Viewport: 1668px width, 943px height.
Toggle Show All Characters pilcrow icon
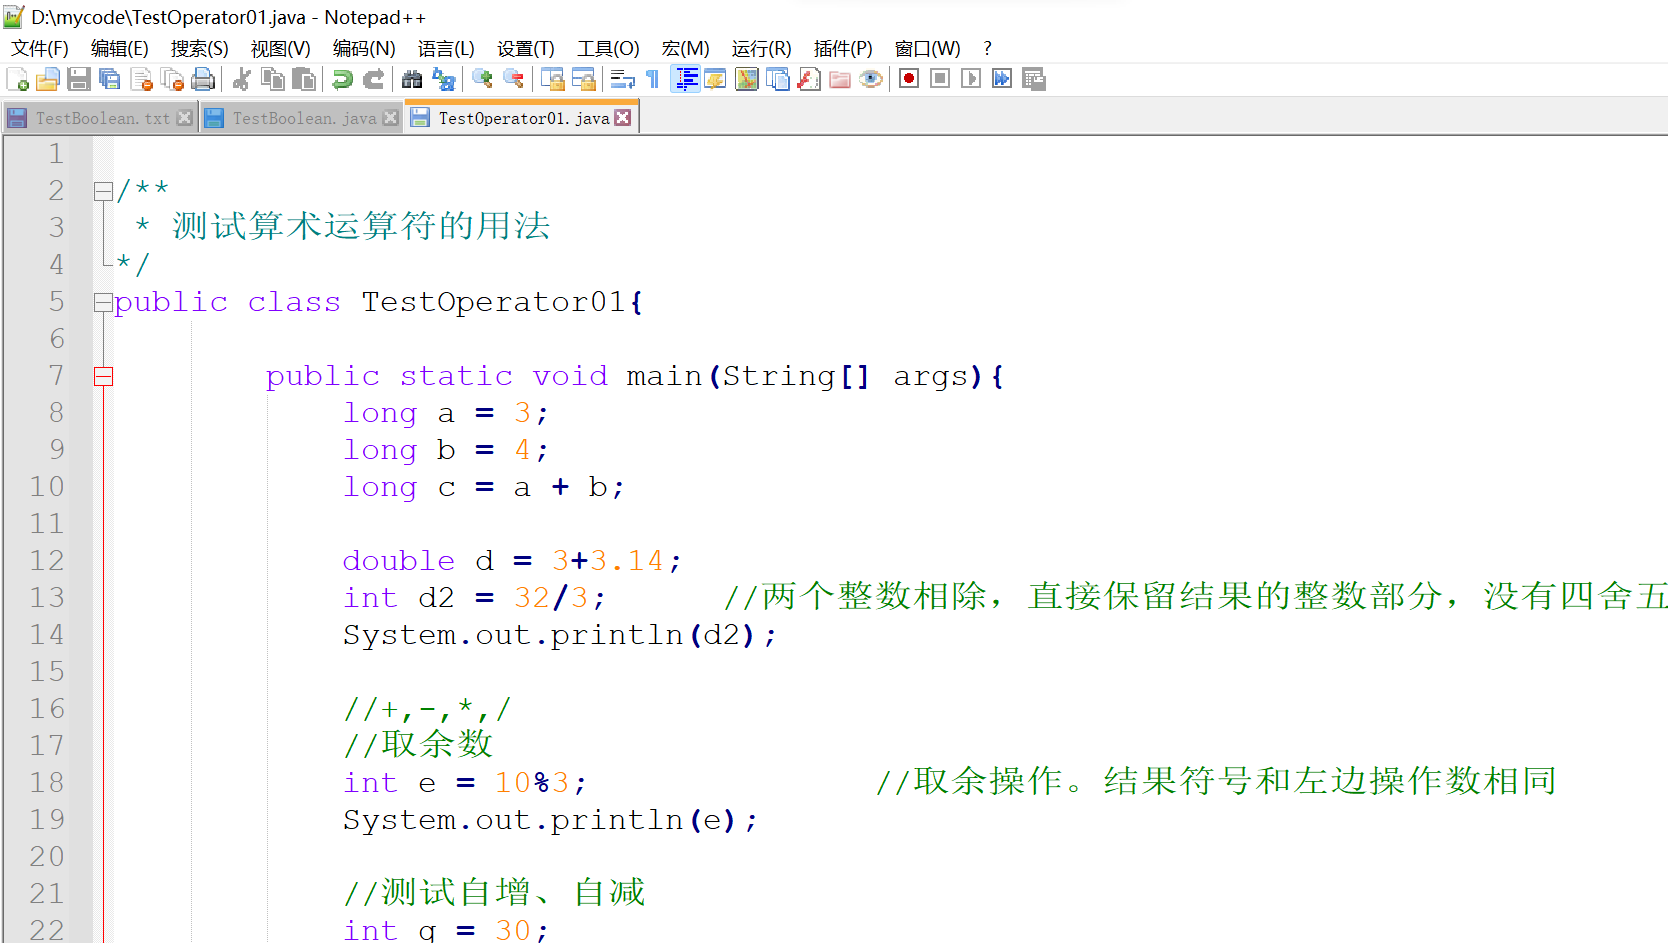[x=653, y=79]
